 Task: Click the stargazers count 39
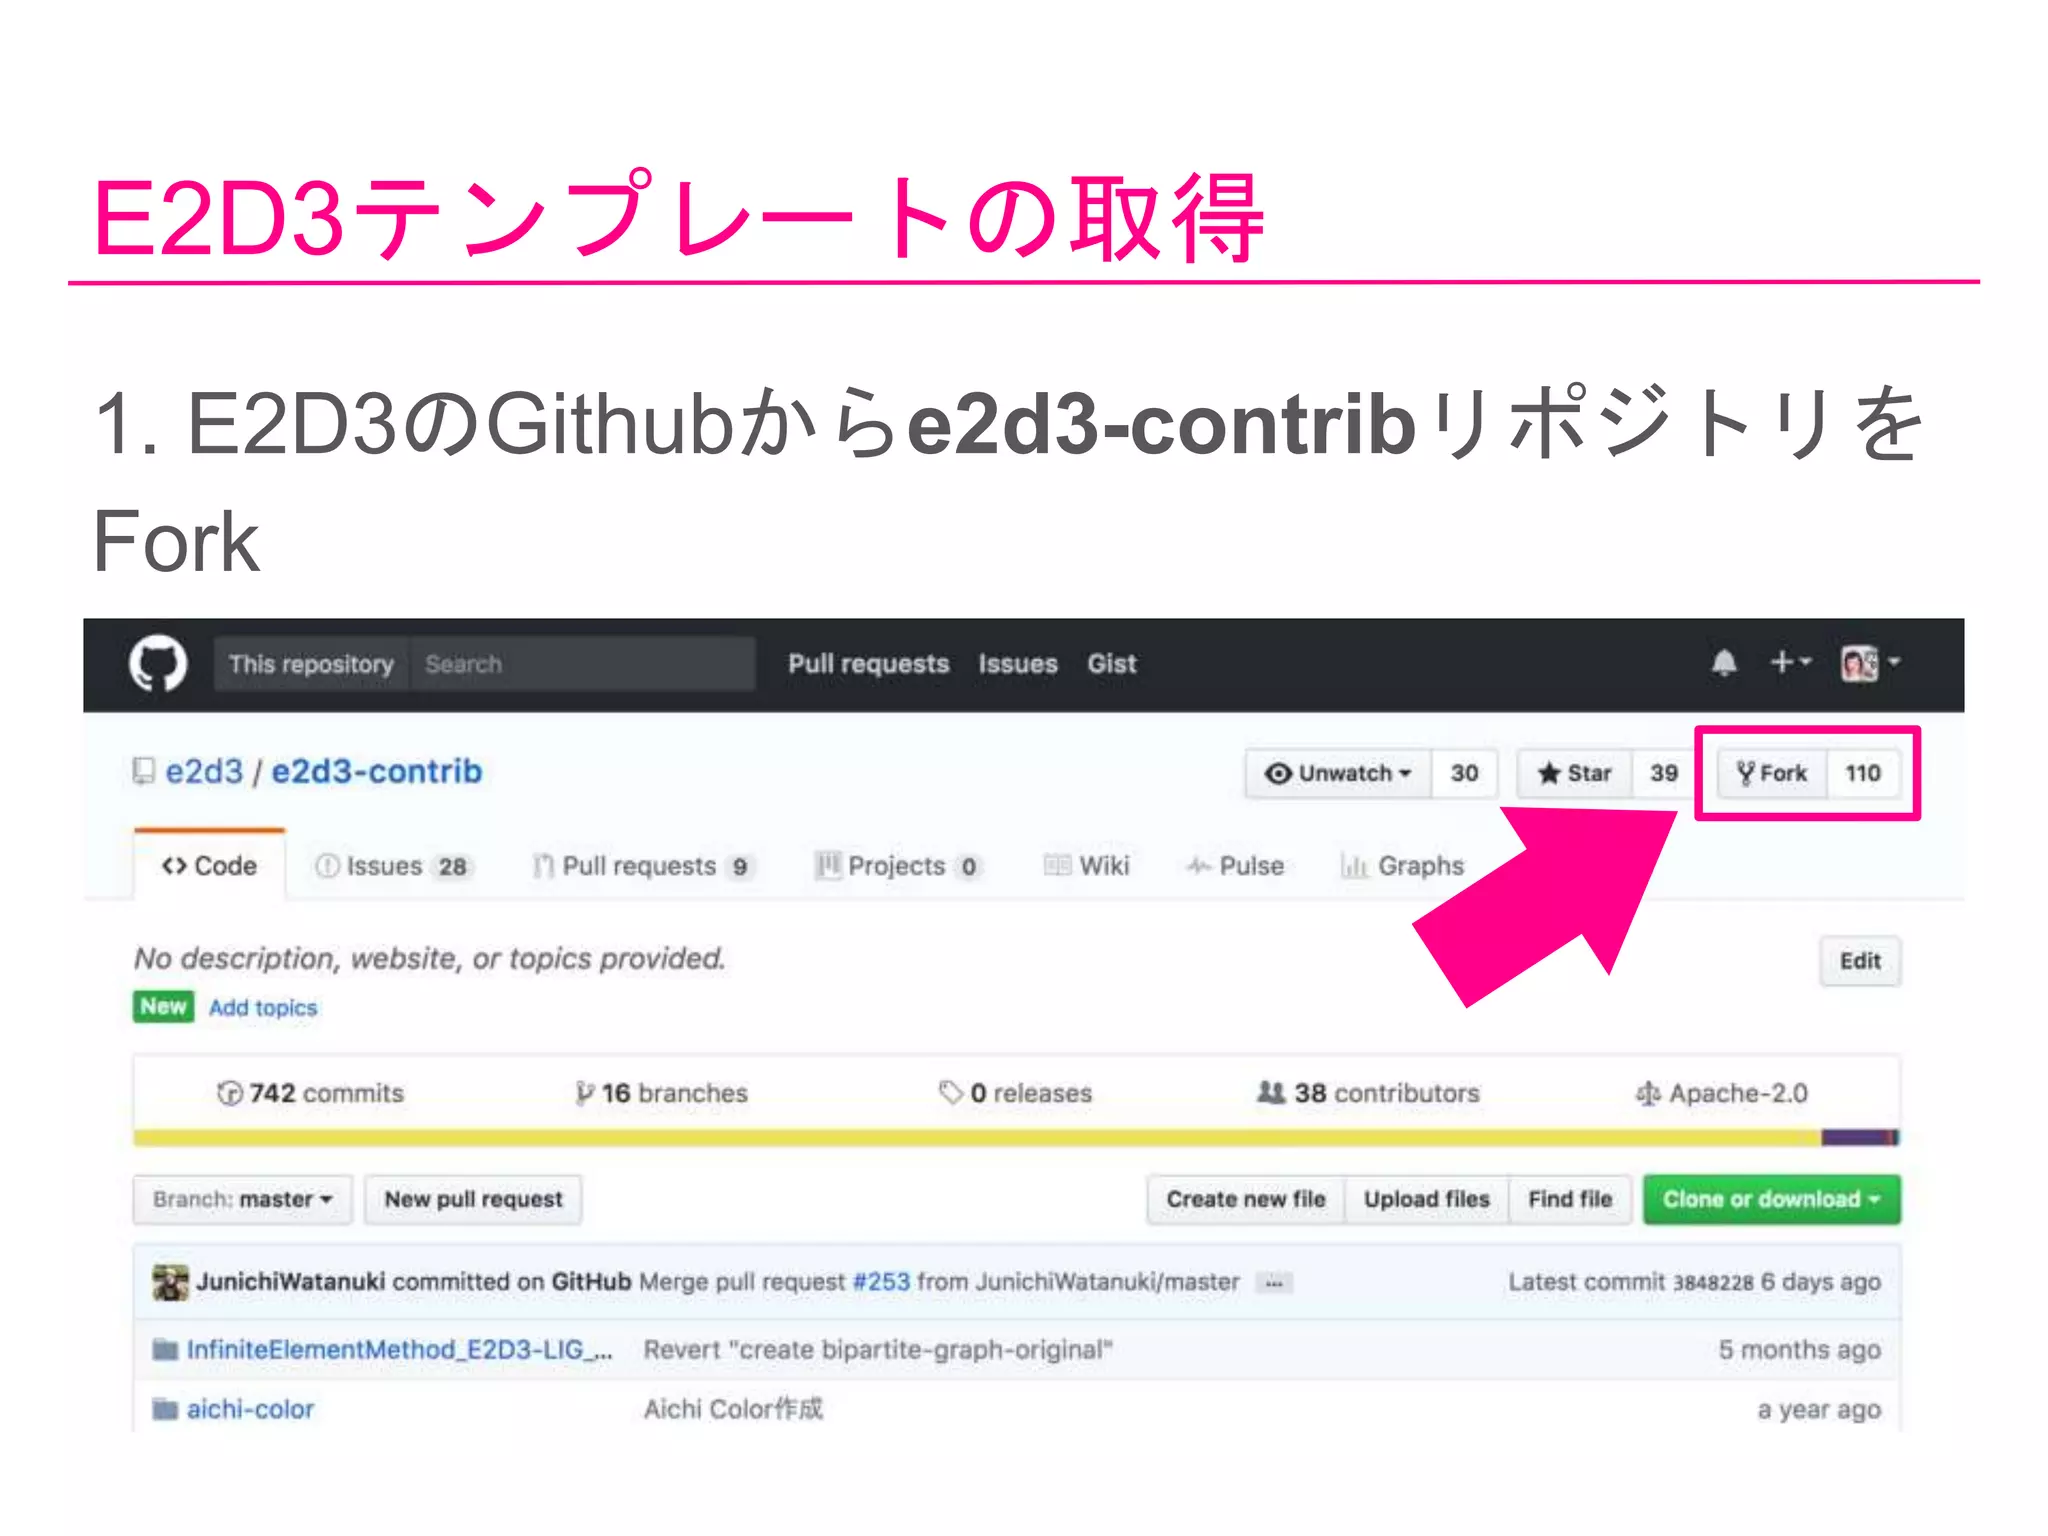(1664, 773)
